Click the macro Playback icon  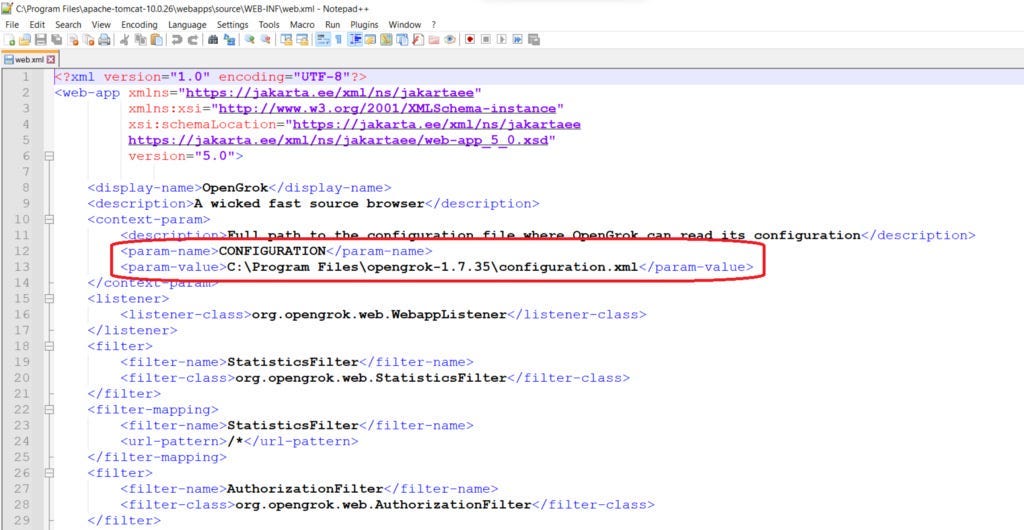pyautogui.click(x=501, y=40)
